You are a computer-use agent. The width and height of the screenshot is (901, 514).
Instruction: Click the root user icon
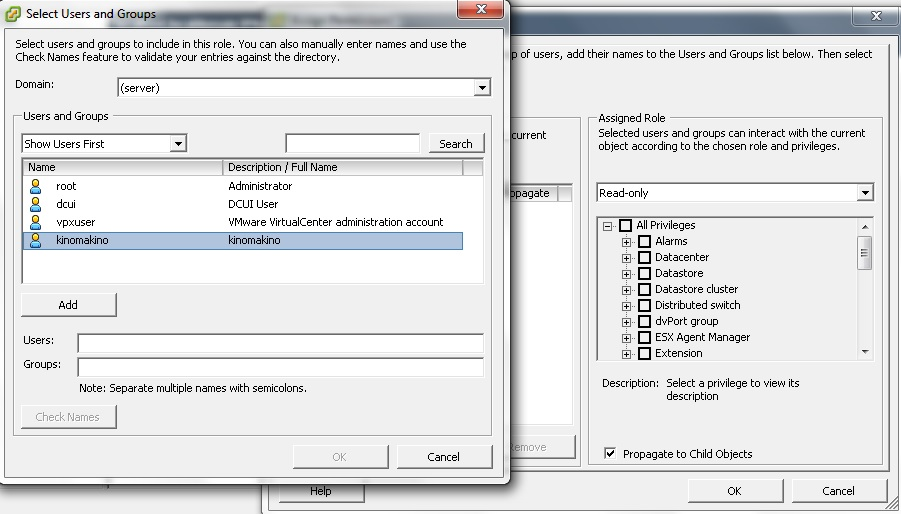tap(36, 186)
